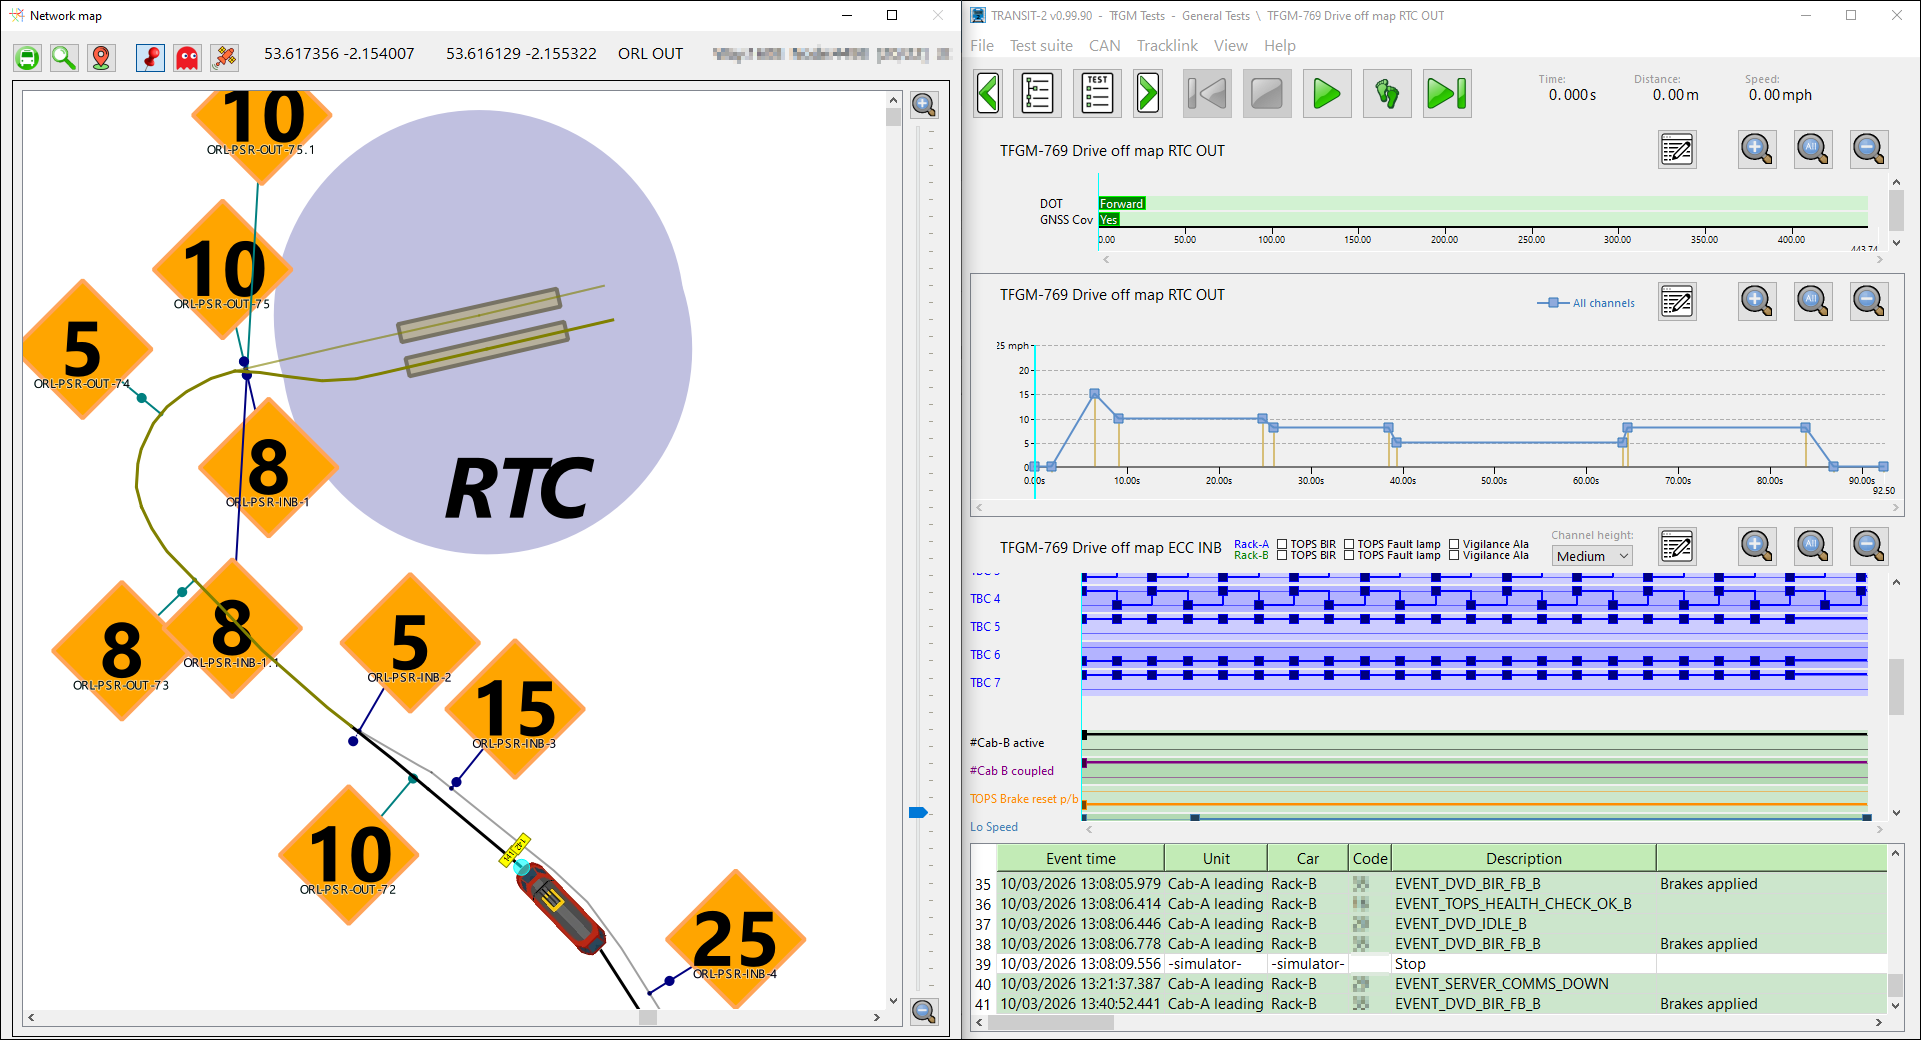Screen dimensions: 1921x1040
Task: Click the satellite GNSS icon
Action: pos(225,58)
